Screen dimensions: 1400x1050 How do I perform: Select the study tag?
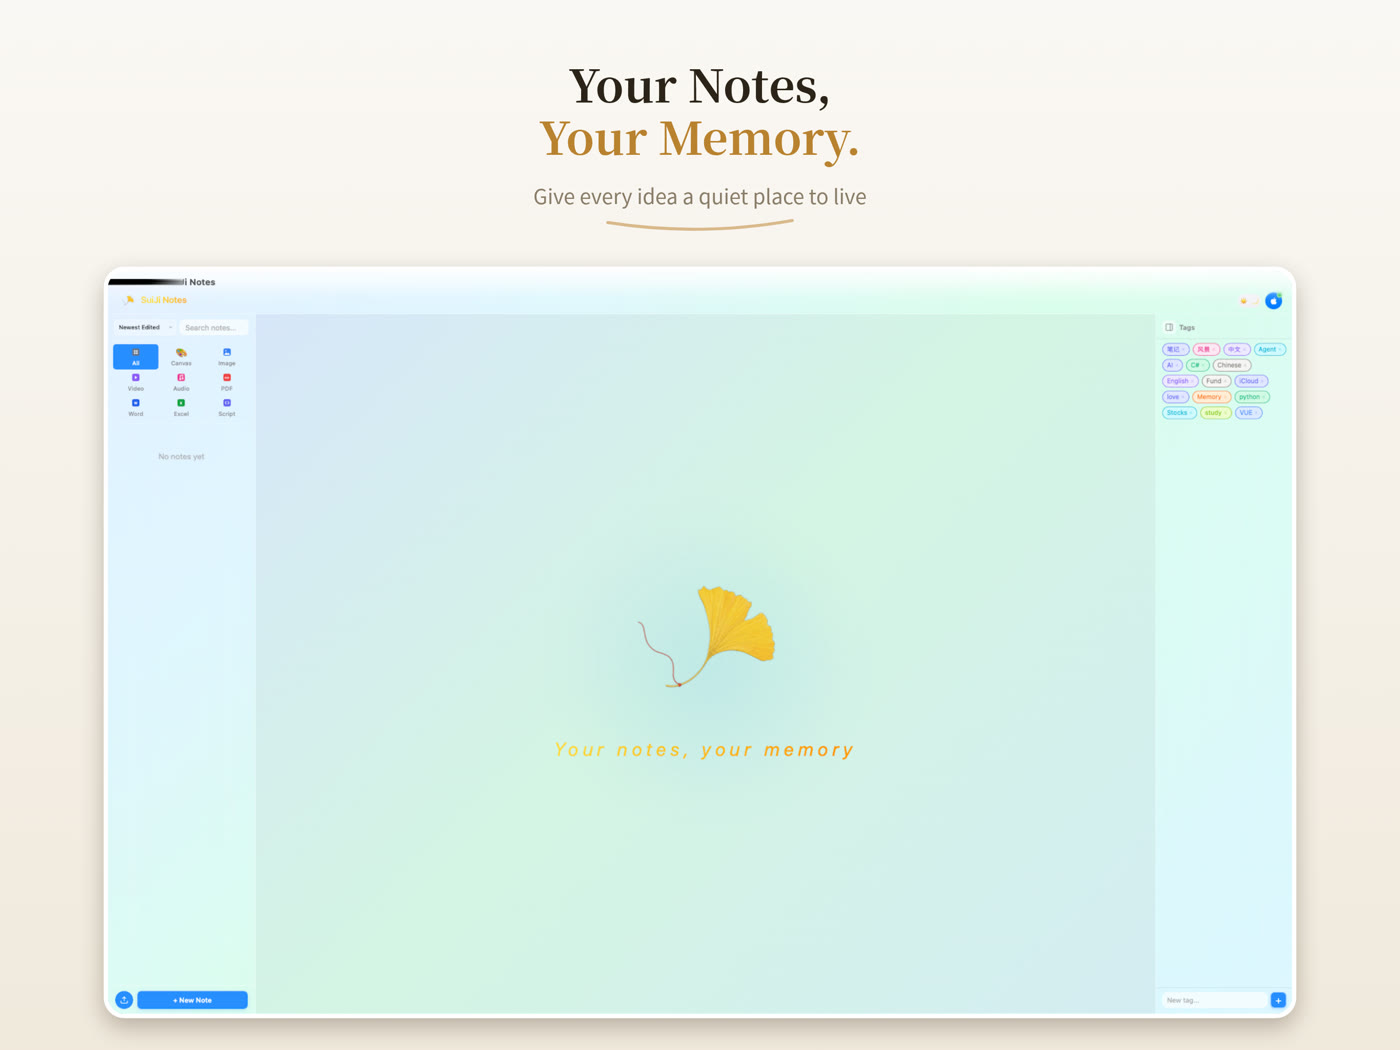click(1216, 413)
